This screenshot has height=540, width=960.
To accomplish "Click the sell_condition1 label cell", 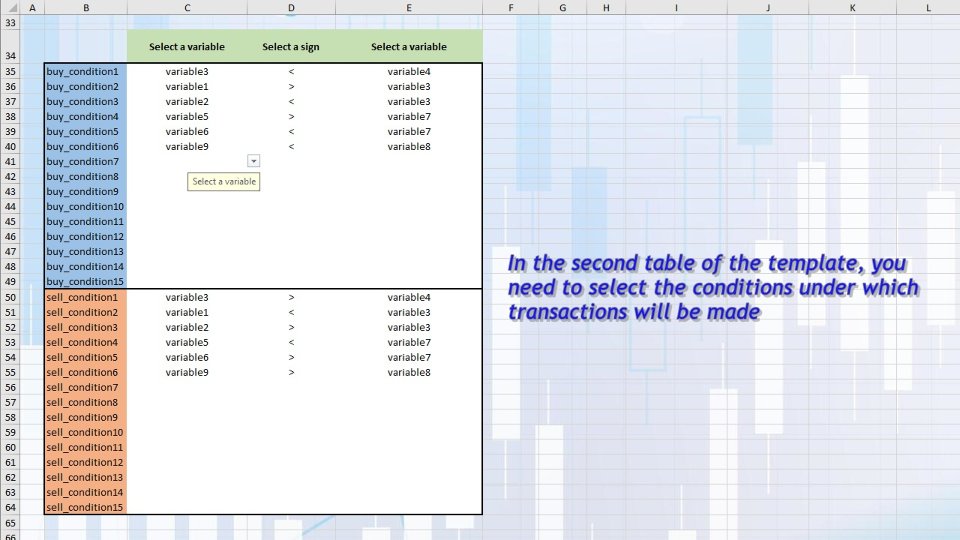I will pyautogui.click(x=86, y=298).
